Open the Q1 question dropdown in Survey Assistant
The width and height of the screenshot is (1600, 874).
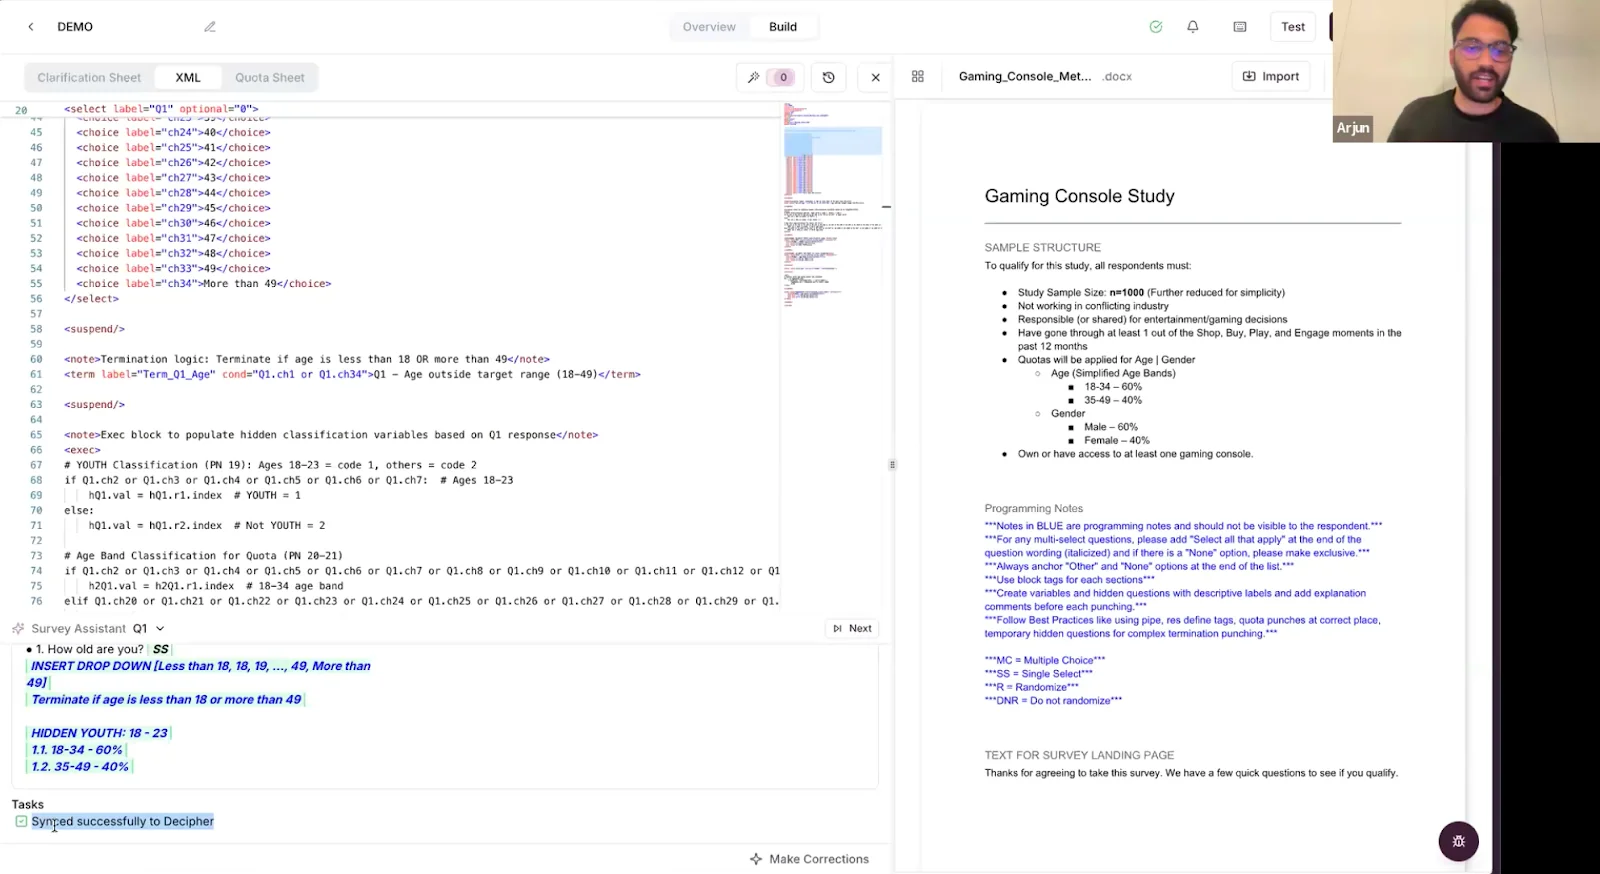tap(149, 628)
